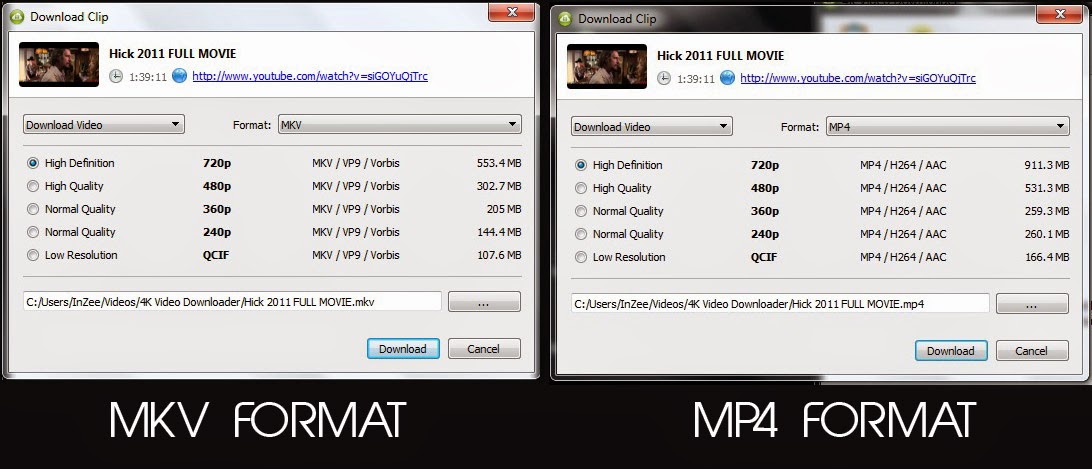Click the .mp4 save path field
The height and width of the screenshot is (469, 1092).
click(x=781, y=303)
